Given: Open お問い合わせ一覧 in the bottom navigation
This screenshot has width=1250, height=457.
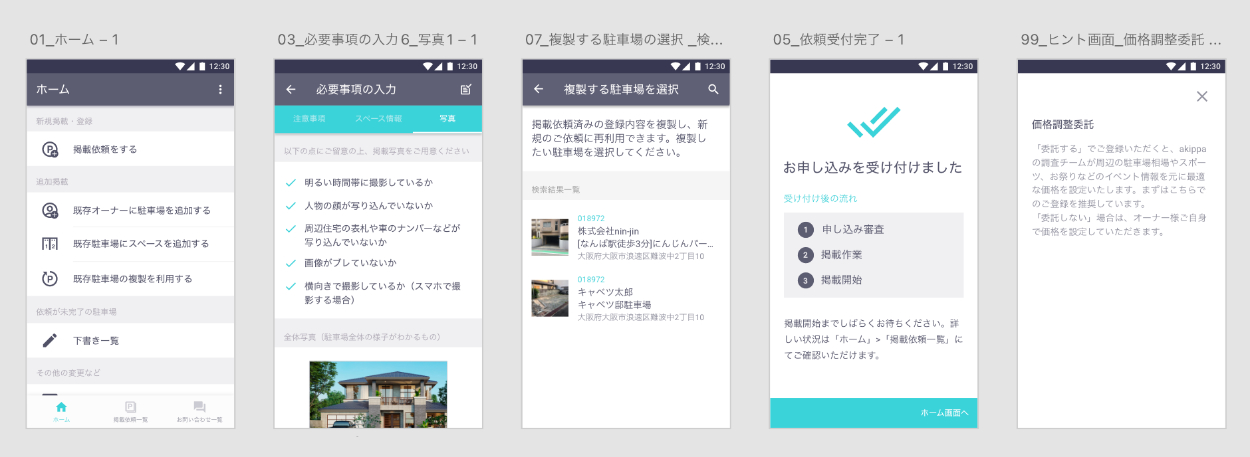Looking at the screenshot, I should coord(199,411).
